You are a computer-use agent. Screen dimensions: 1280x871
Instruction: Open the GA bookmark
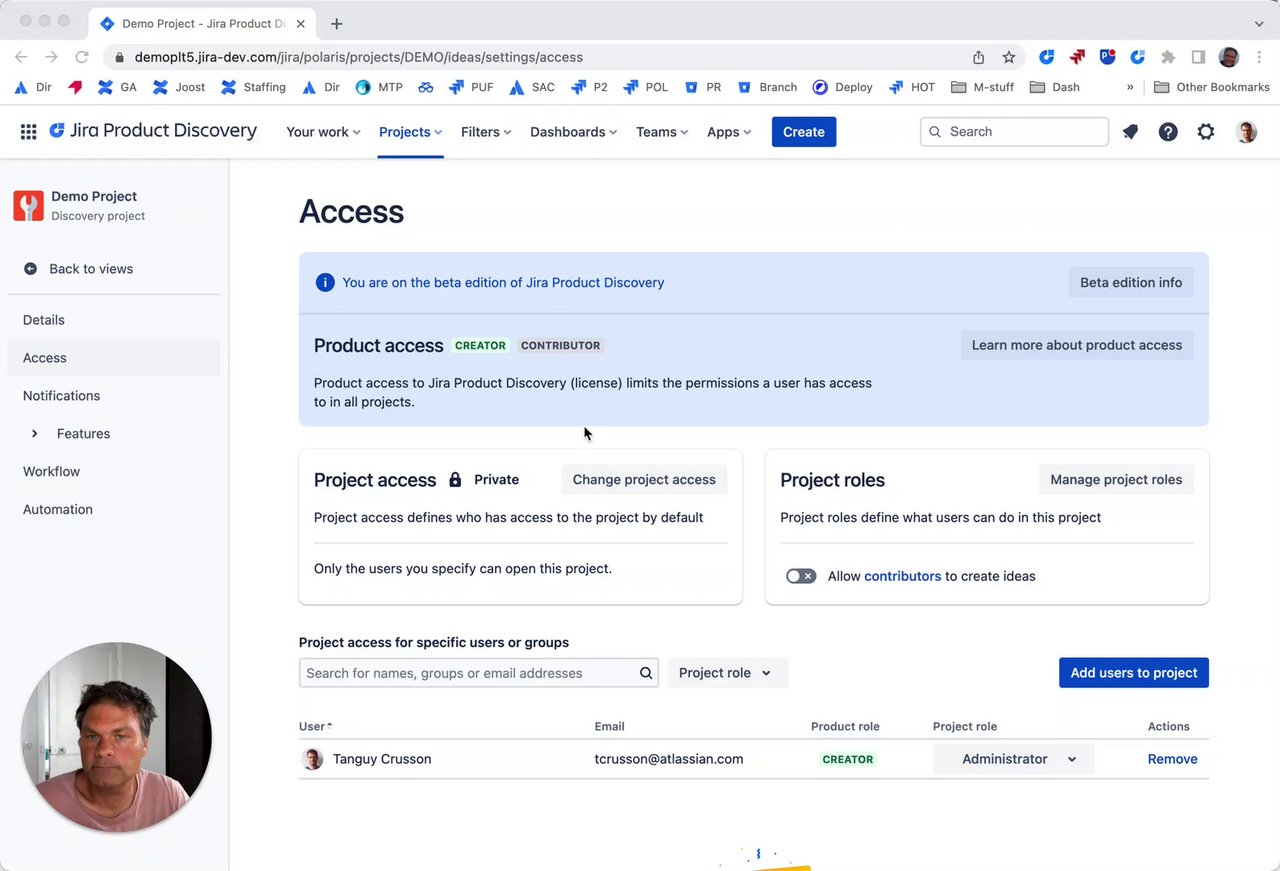point(117,87)
